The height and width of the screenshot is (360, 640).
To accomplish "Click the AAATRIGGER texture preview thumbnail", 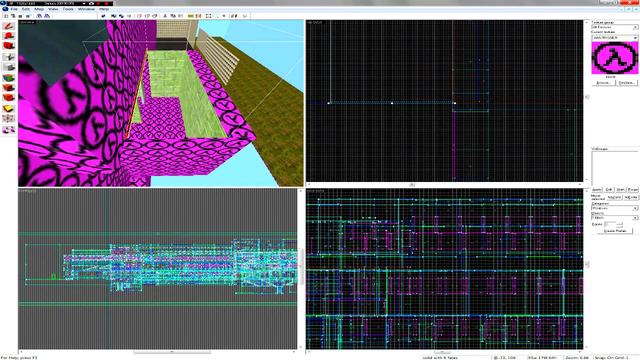I will [x=614, y=58].
